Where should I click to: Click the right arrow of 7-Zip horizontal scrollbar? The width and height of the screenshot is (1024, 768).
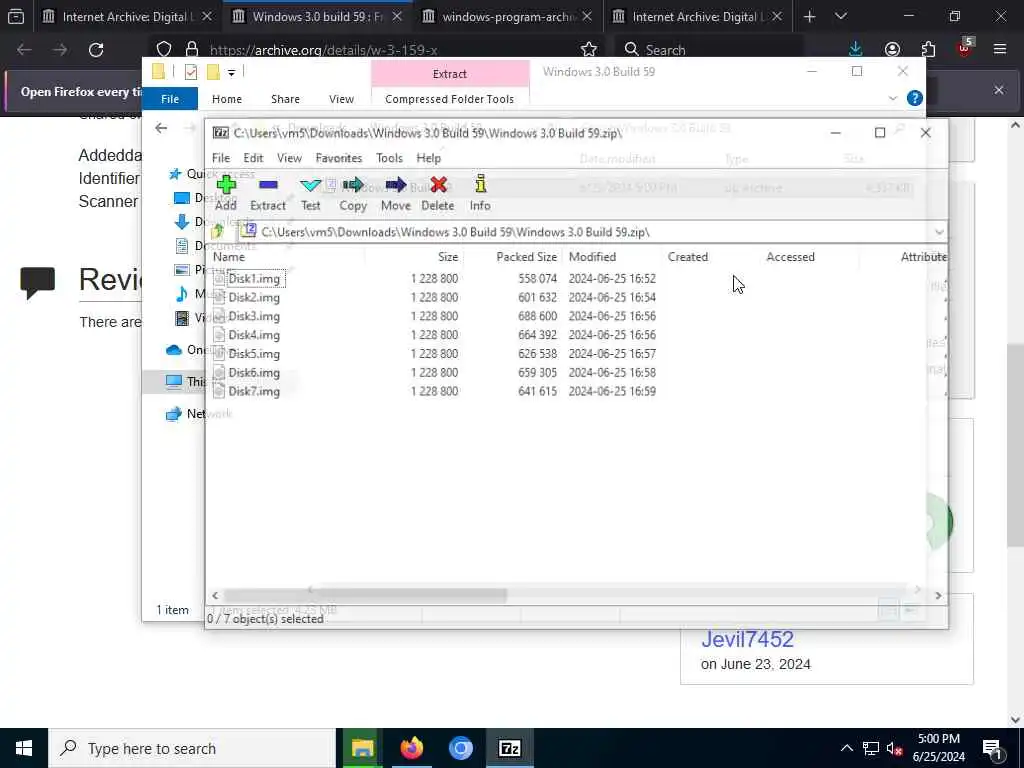(x=938, y=596)
